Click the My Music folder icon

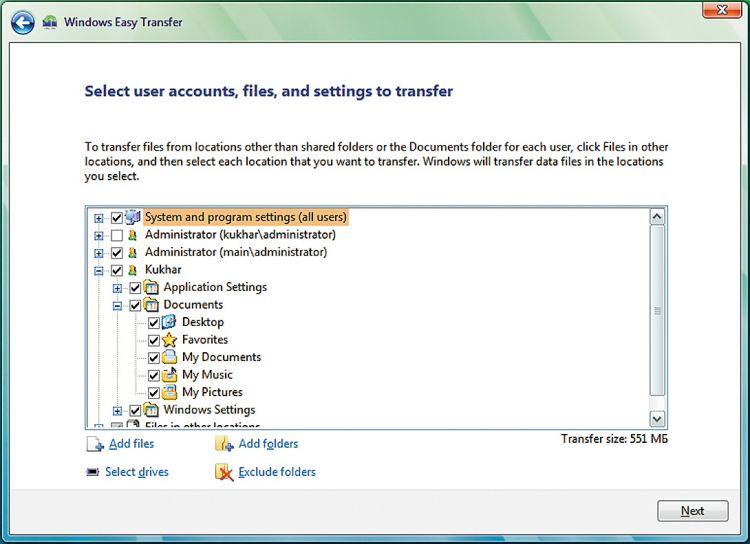click(169, 375)
